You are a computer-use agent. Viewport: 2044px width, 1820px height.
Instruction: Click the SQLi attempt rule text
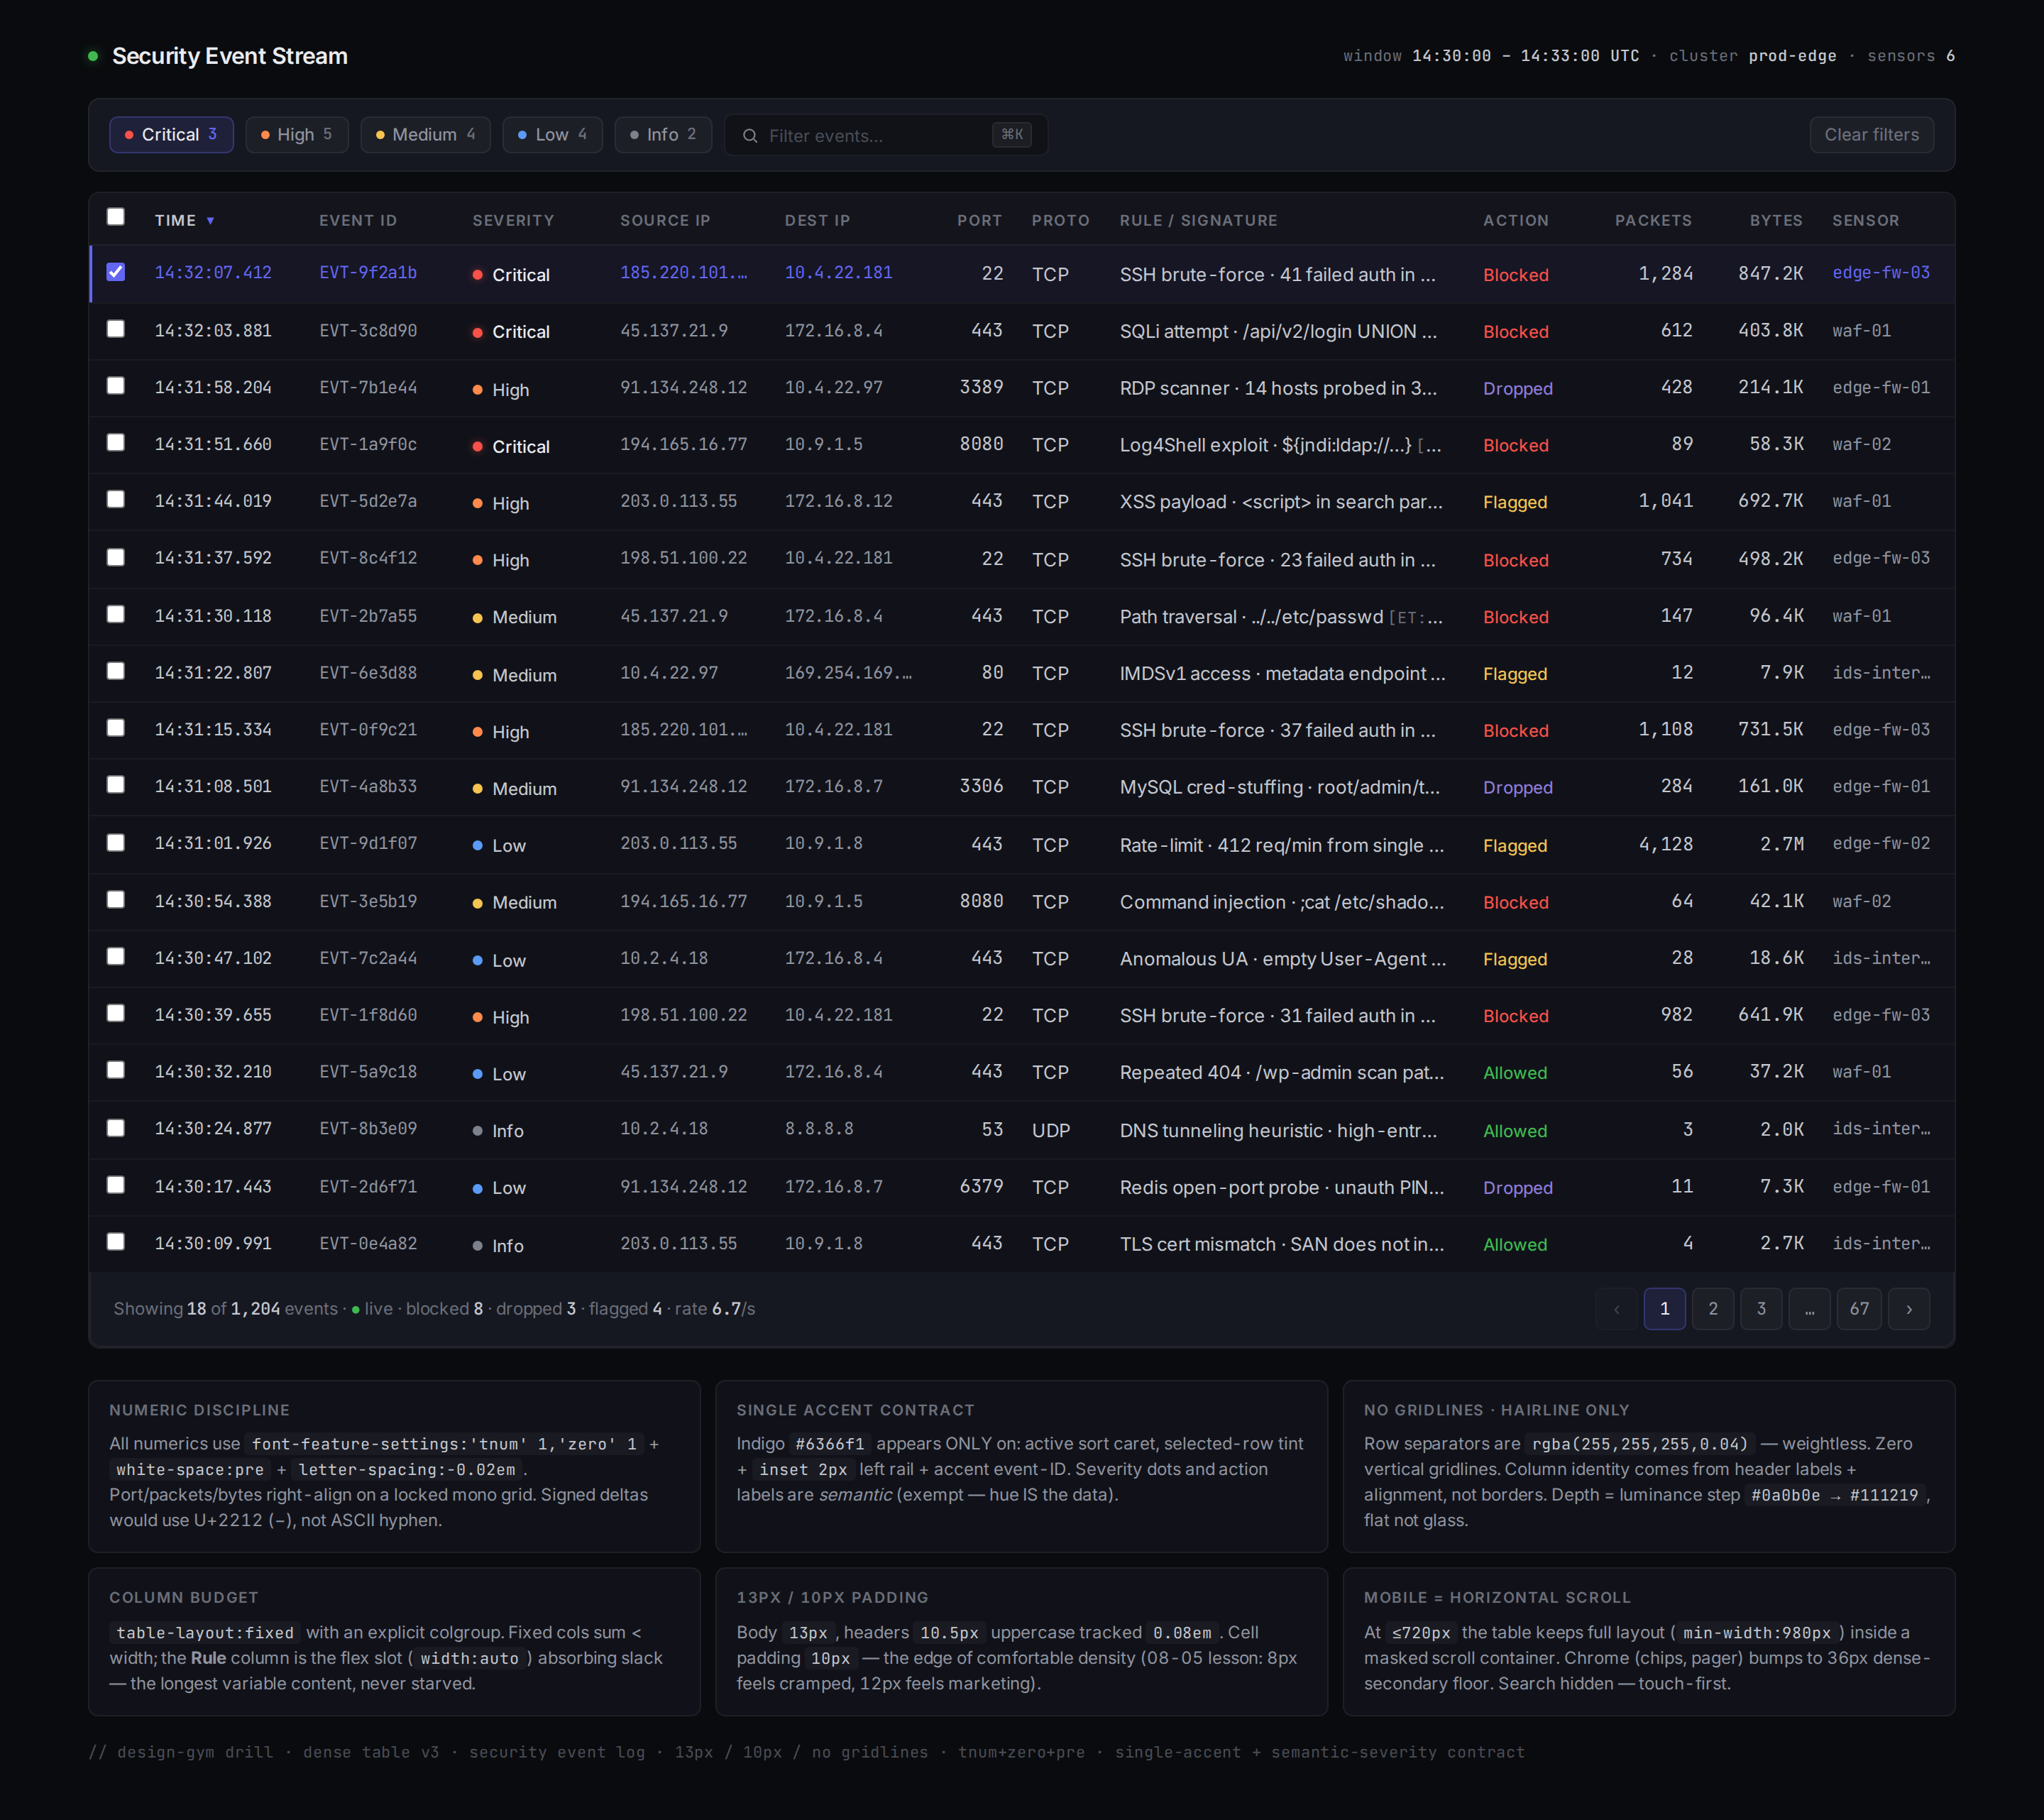[x=1278, y=331]
